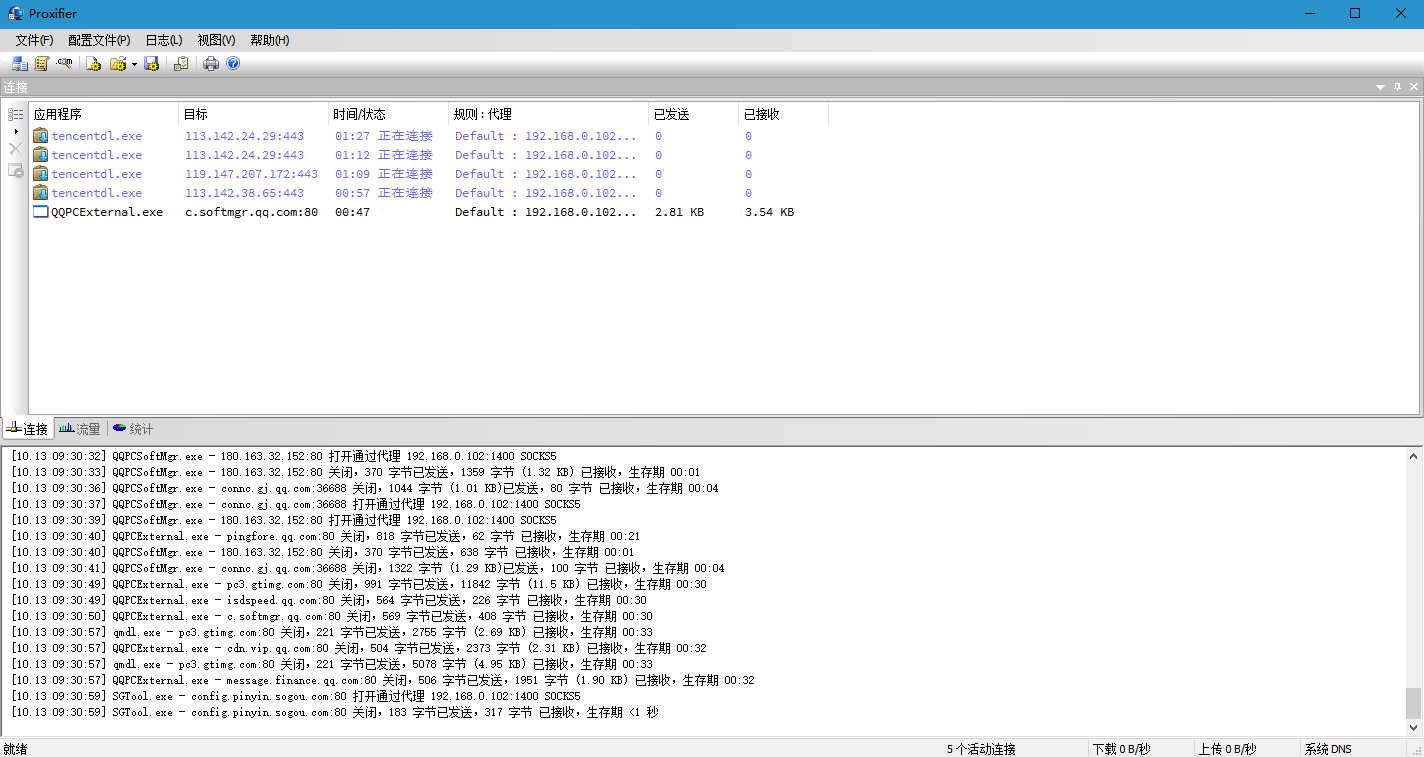The image size is (1424, 757).
Task: Sort by the 已发送 column header
Action: coord(693,114)
